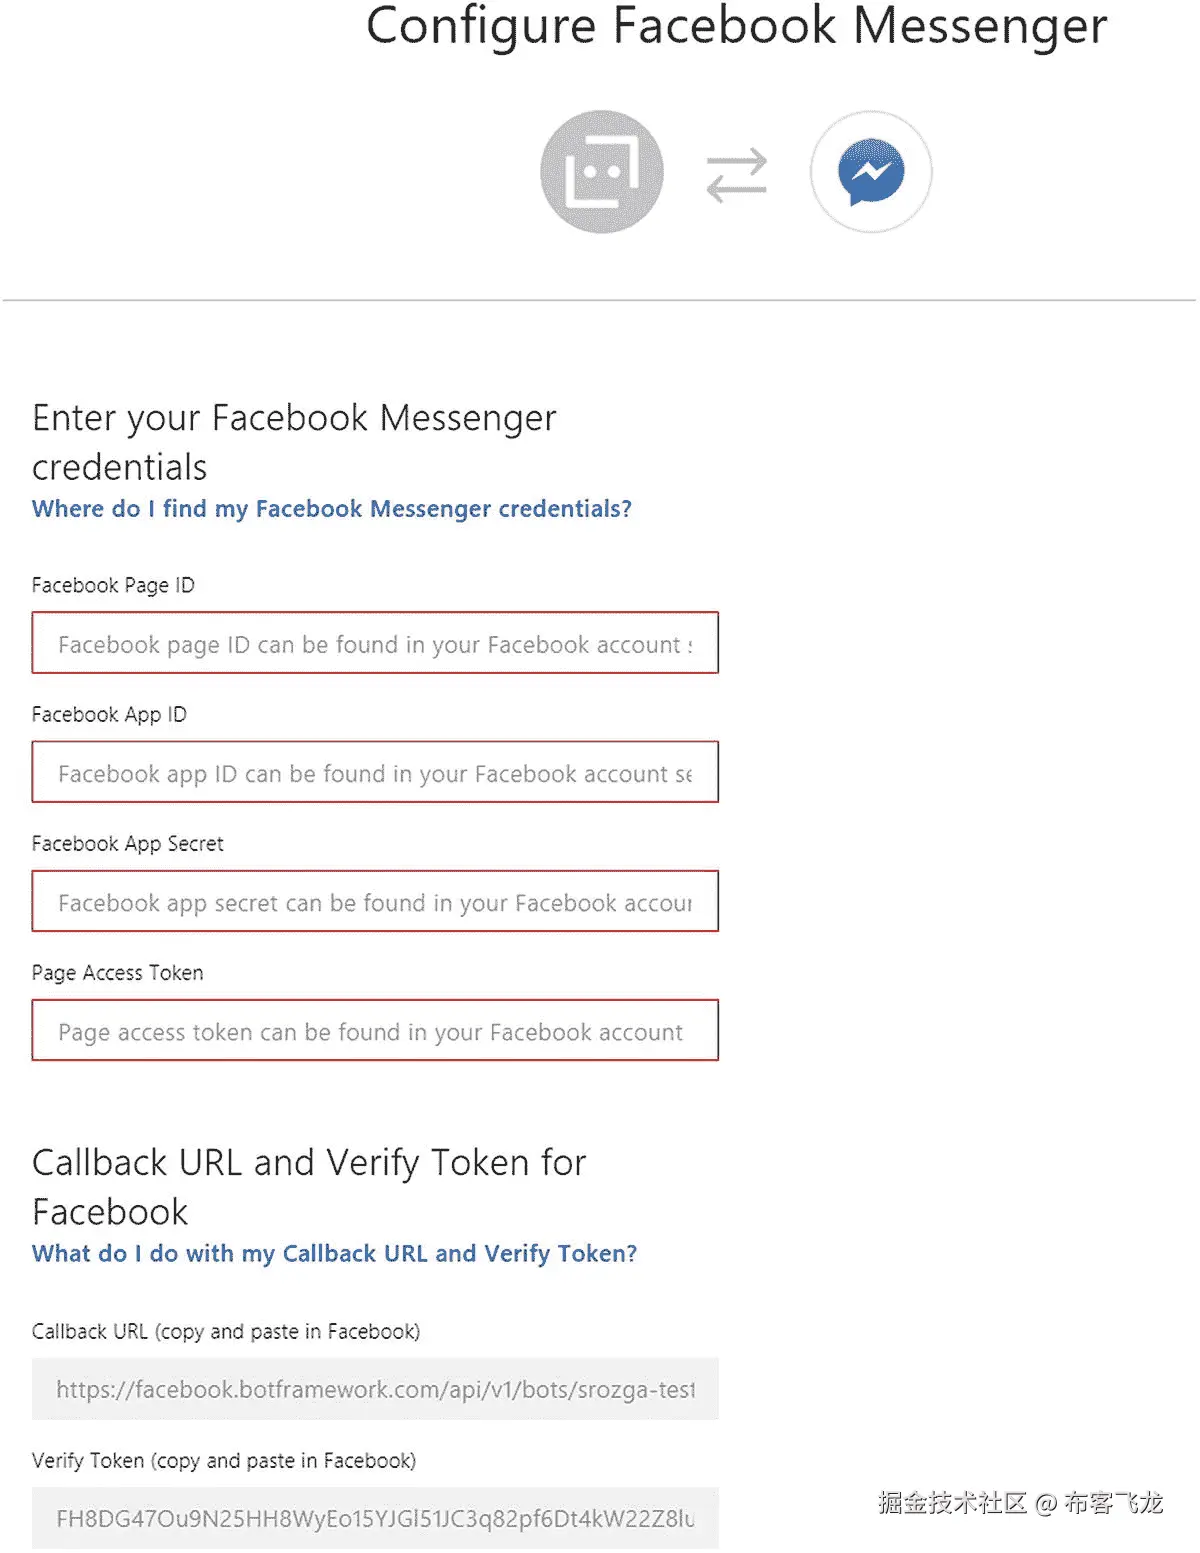1200x1553 pixels.
Task: Open 'What do I do with my Callback URL' link
Action: point(334,1254)
